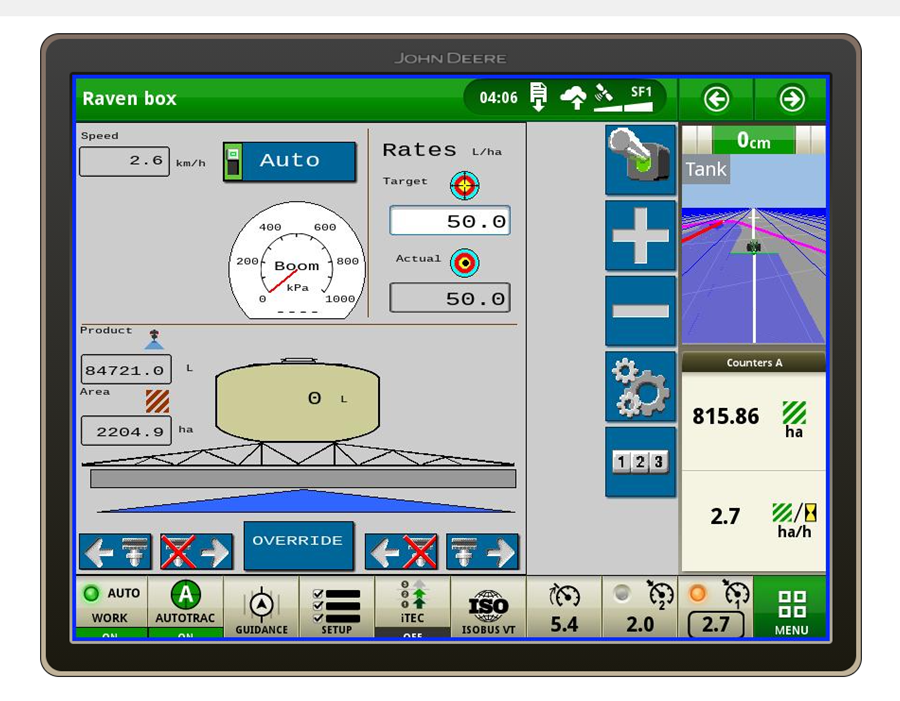The image size is (900, 701).
Task: Click the Tank label on the map
Action: coord(705,170)
